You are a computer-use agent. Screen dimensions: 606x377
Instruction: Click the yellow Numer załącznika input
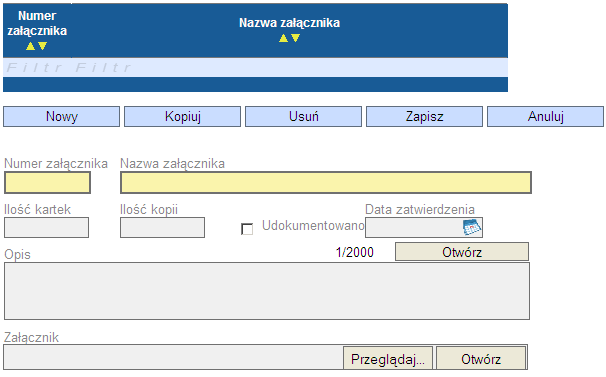(47, 183)
